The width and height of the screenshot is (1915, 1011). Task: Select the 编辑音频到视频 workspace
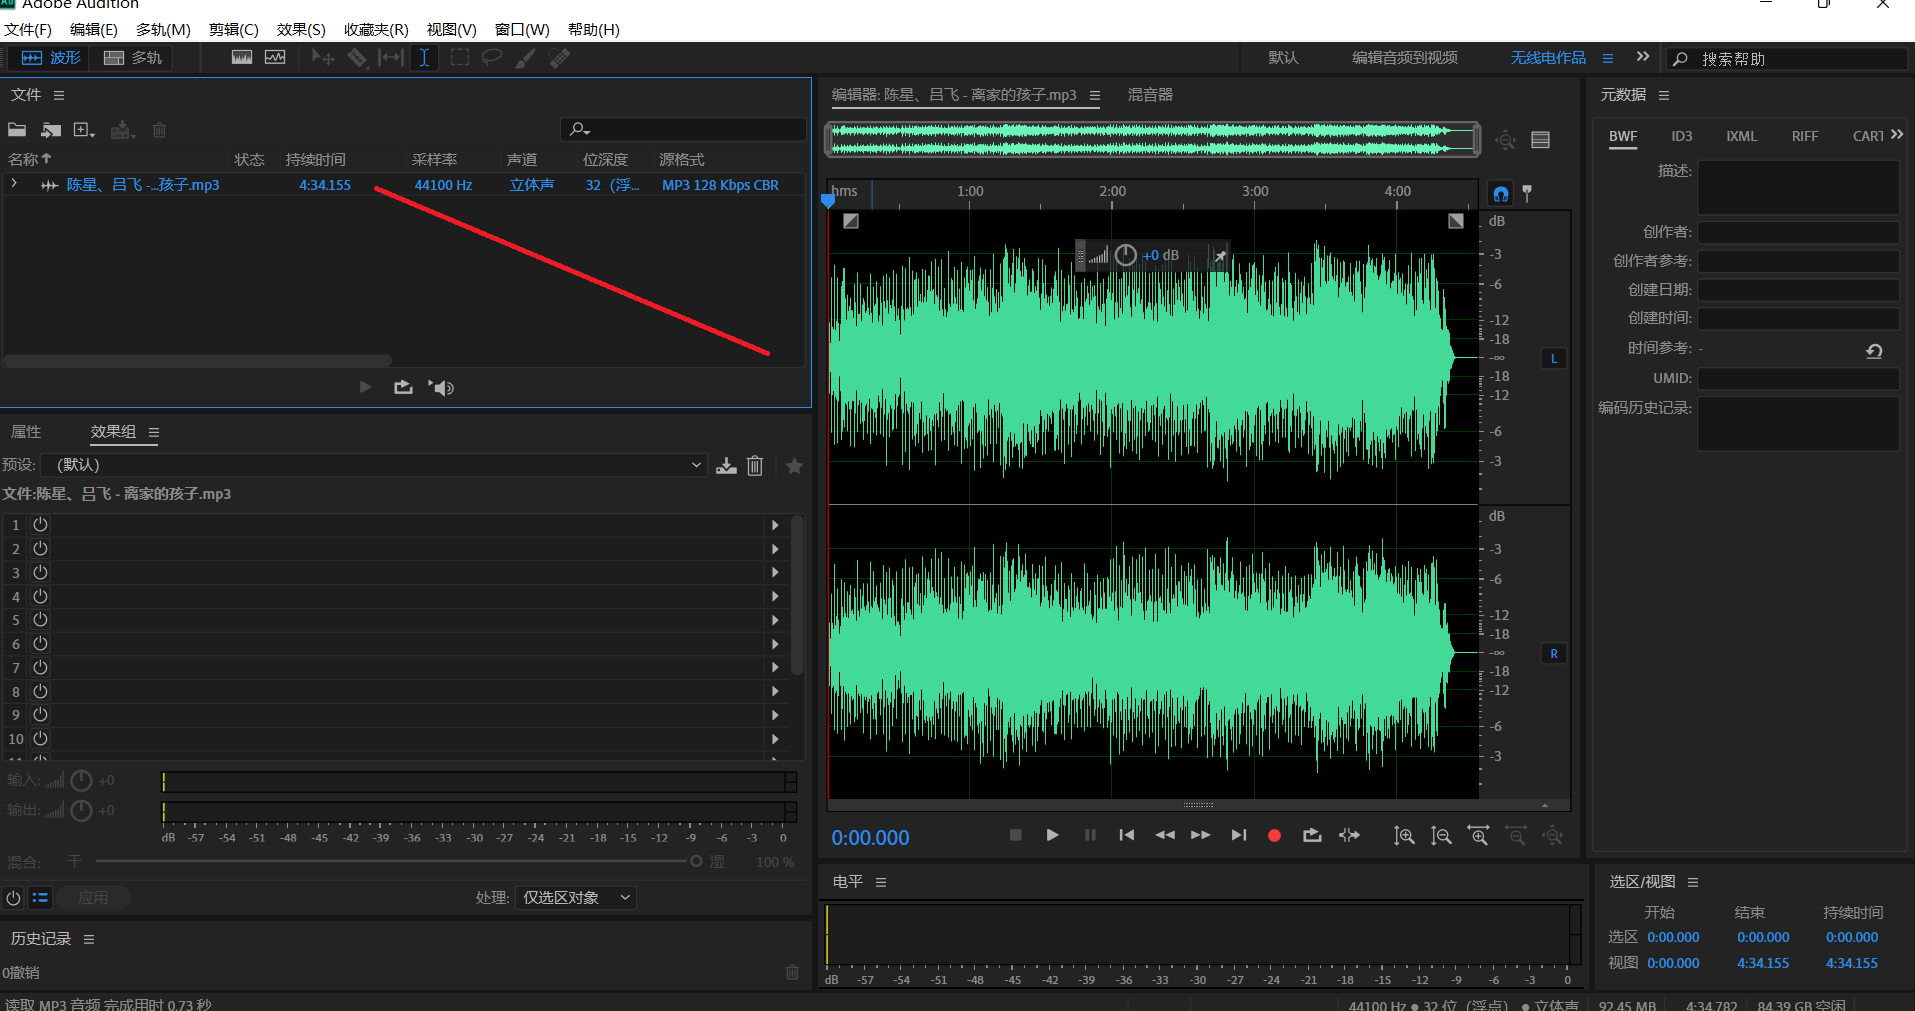click(x=1405, y=58)
